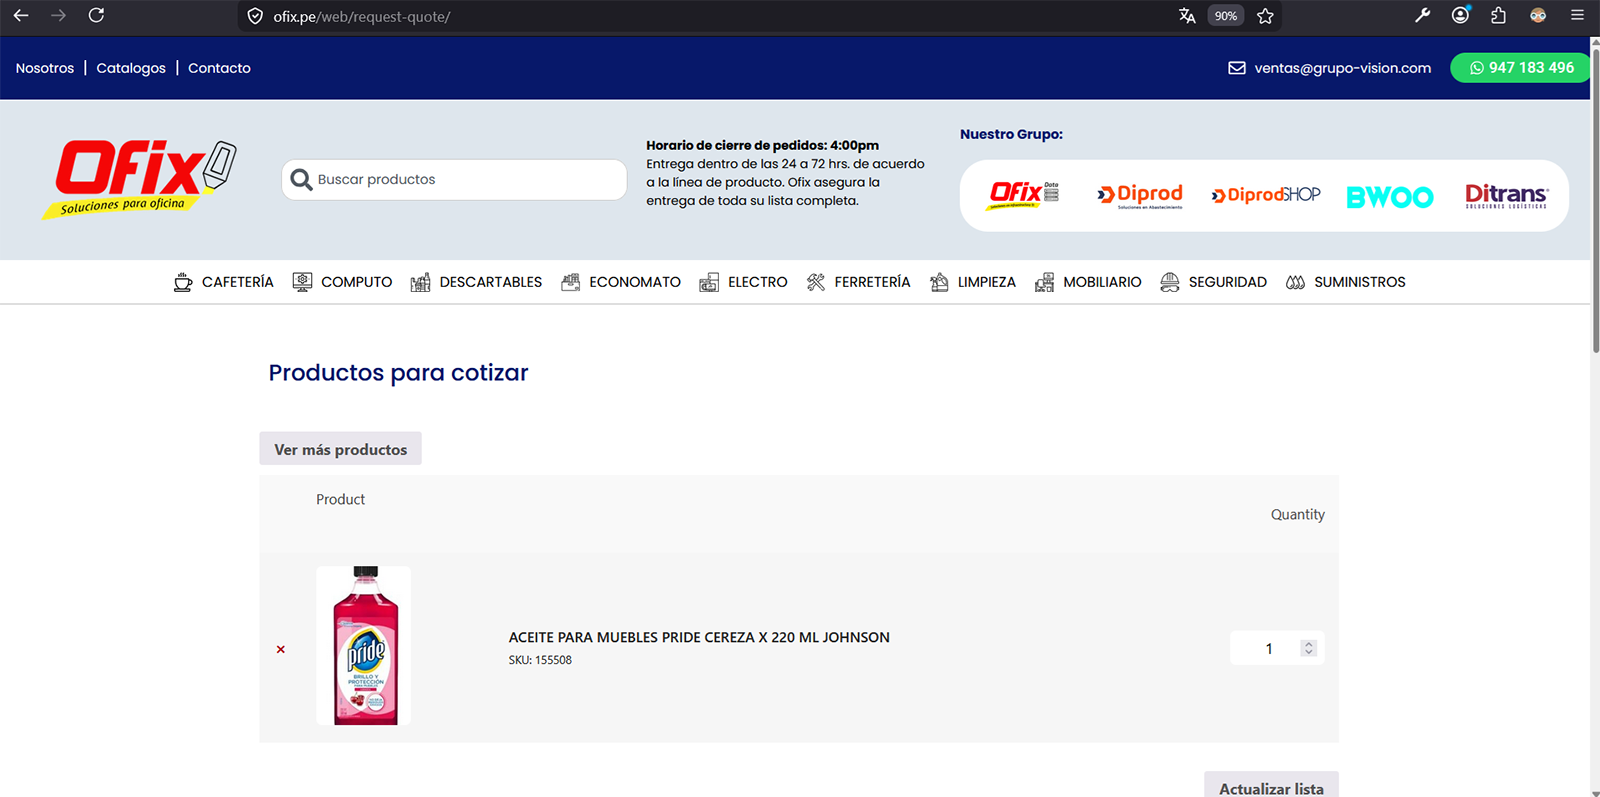1600x797 pixels.
Task: Open browser tools wrench icon
Action: (x=1422, y=15)
